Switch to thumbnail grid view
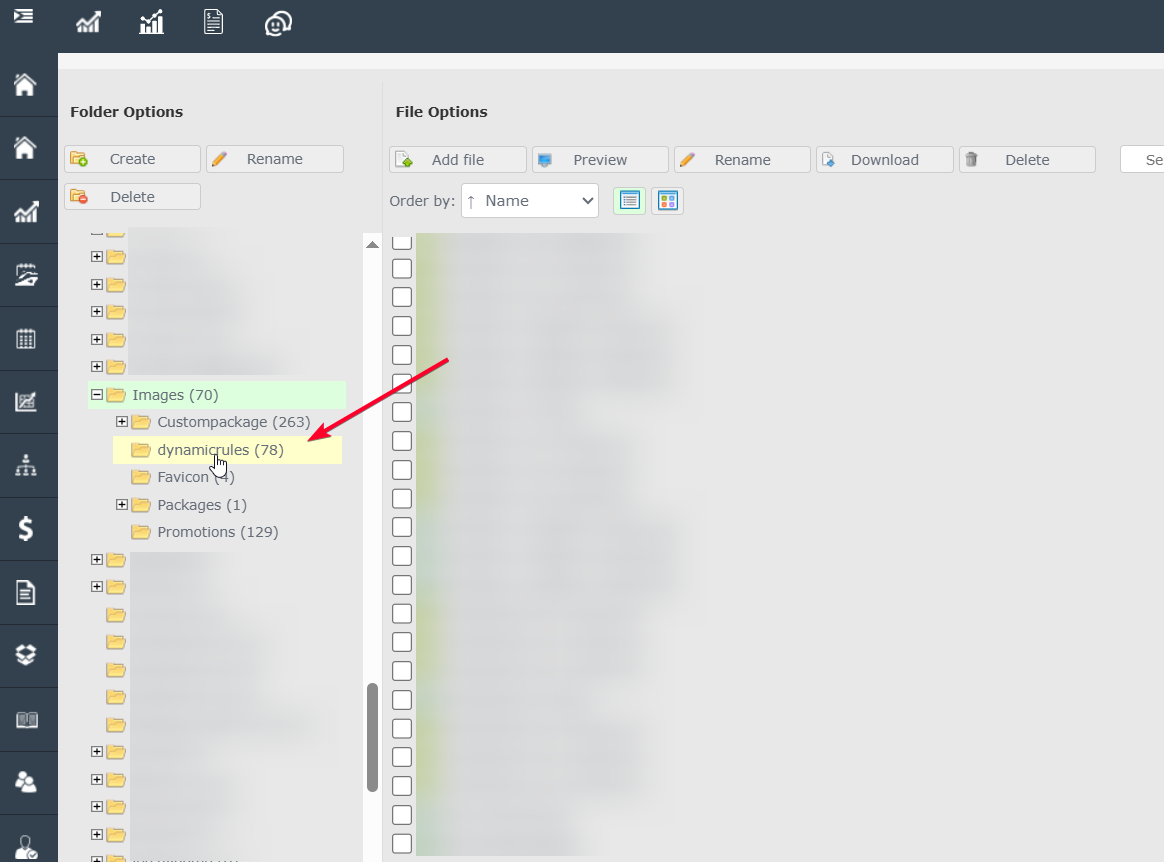The height and width of the screenshot is (862, 1164). tap(667, 200)
